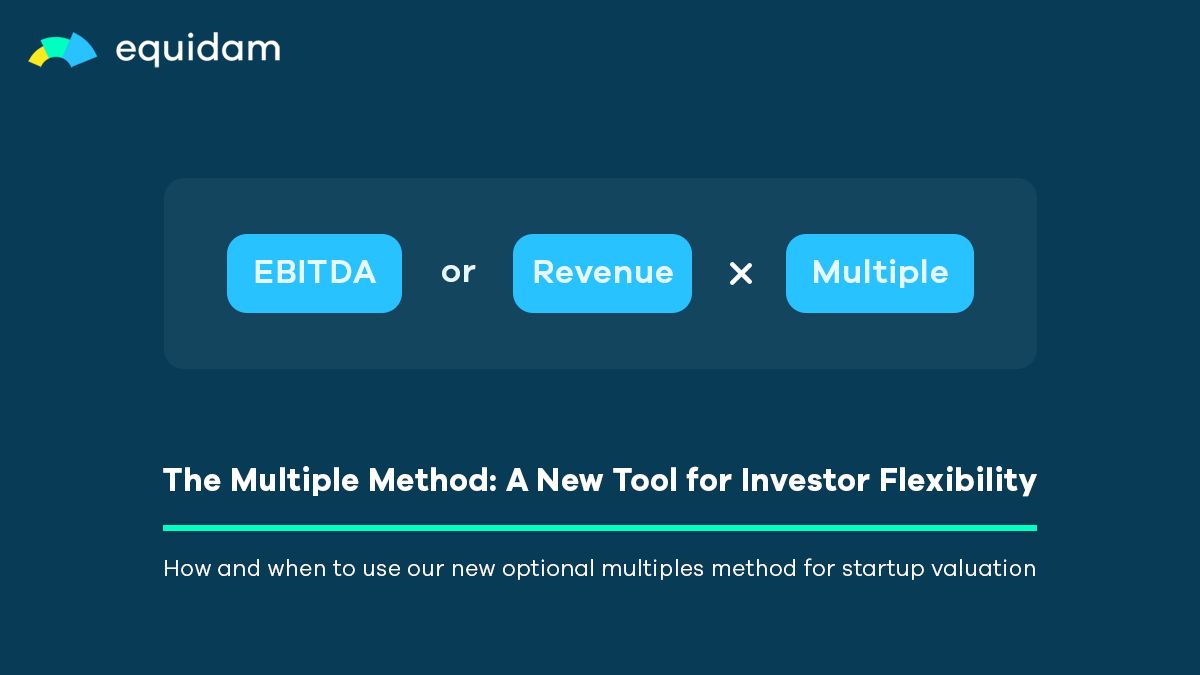Click 'startup valuation' in the subtitle
The image size is (1200, 675).
click(x=938, y=570)
